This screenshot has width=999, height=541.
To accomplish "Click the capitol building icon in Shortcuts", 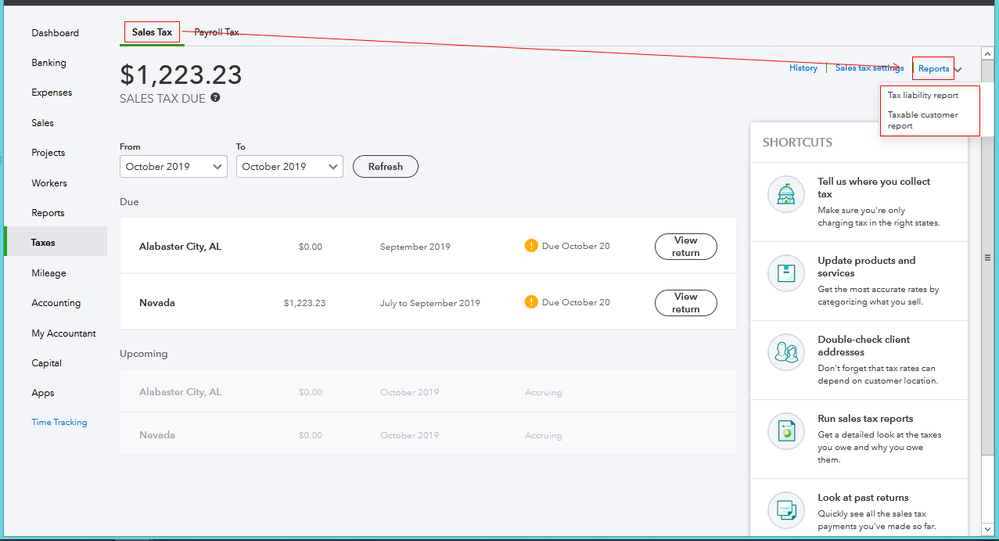I will point(786,194).
